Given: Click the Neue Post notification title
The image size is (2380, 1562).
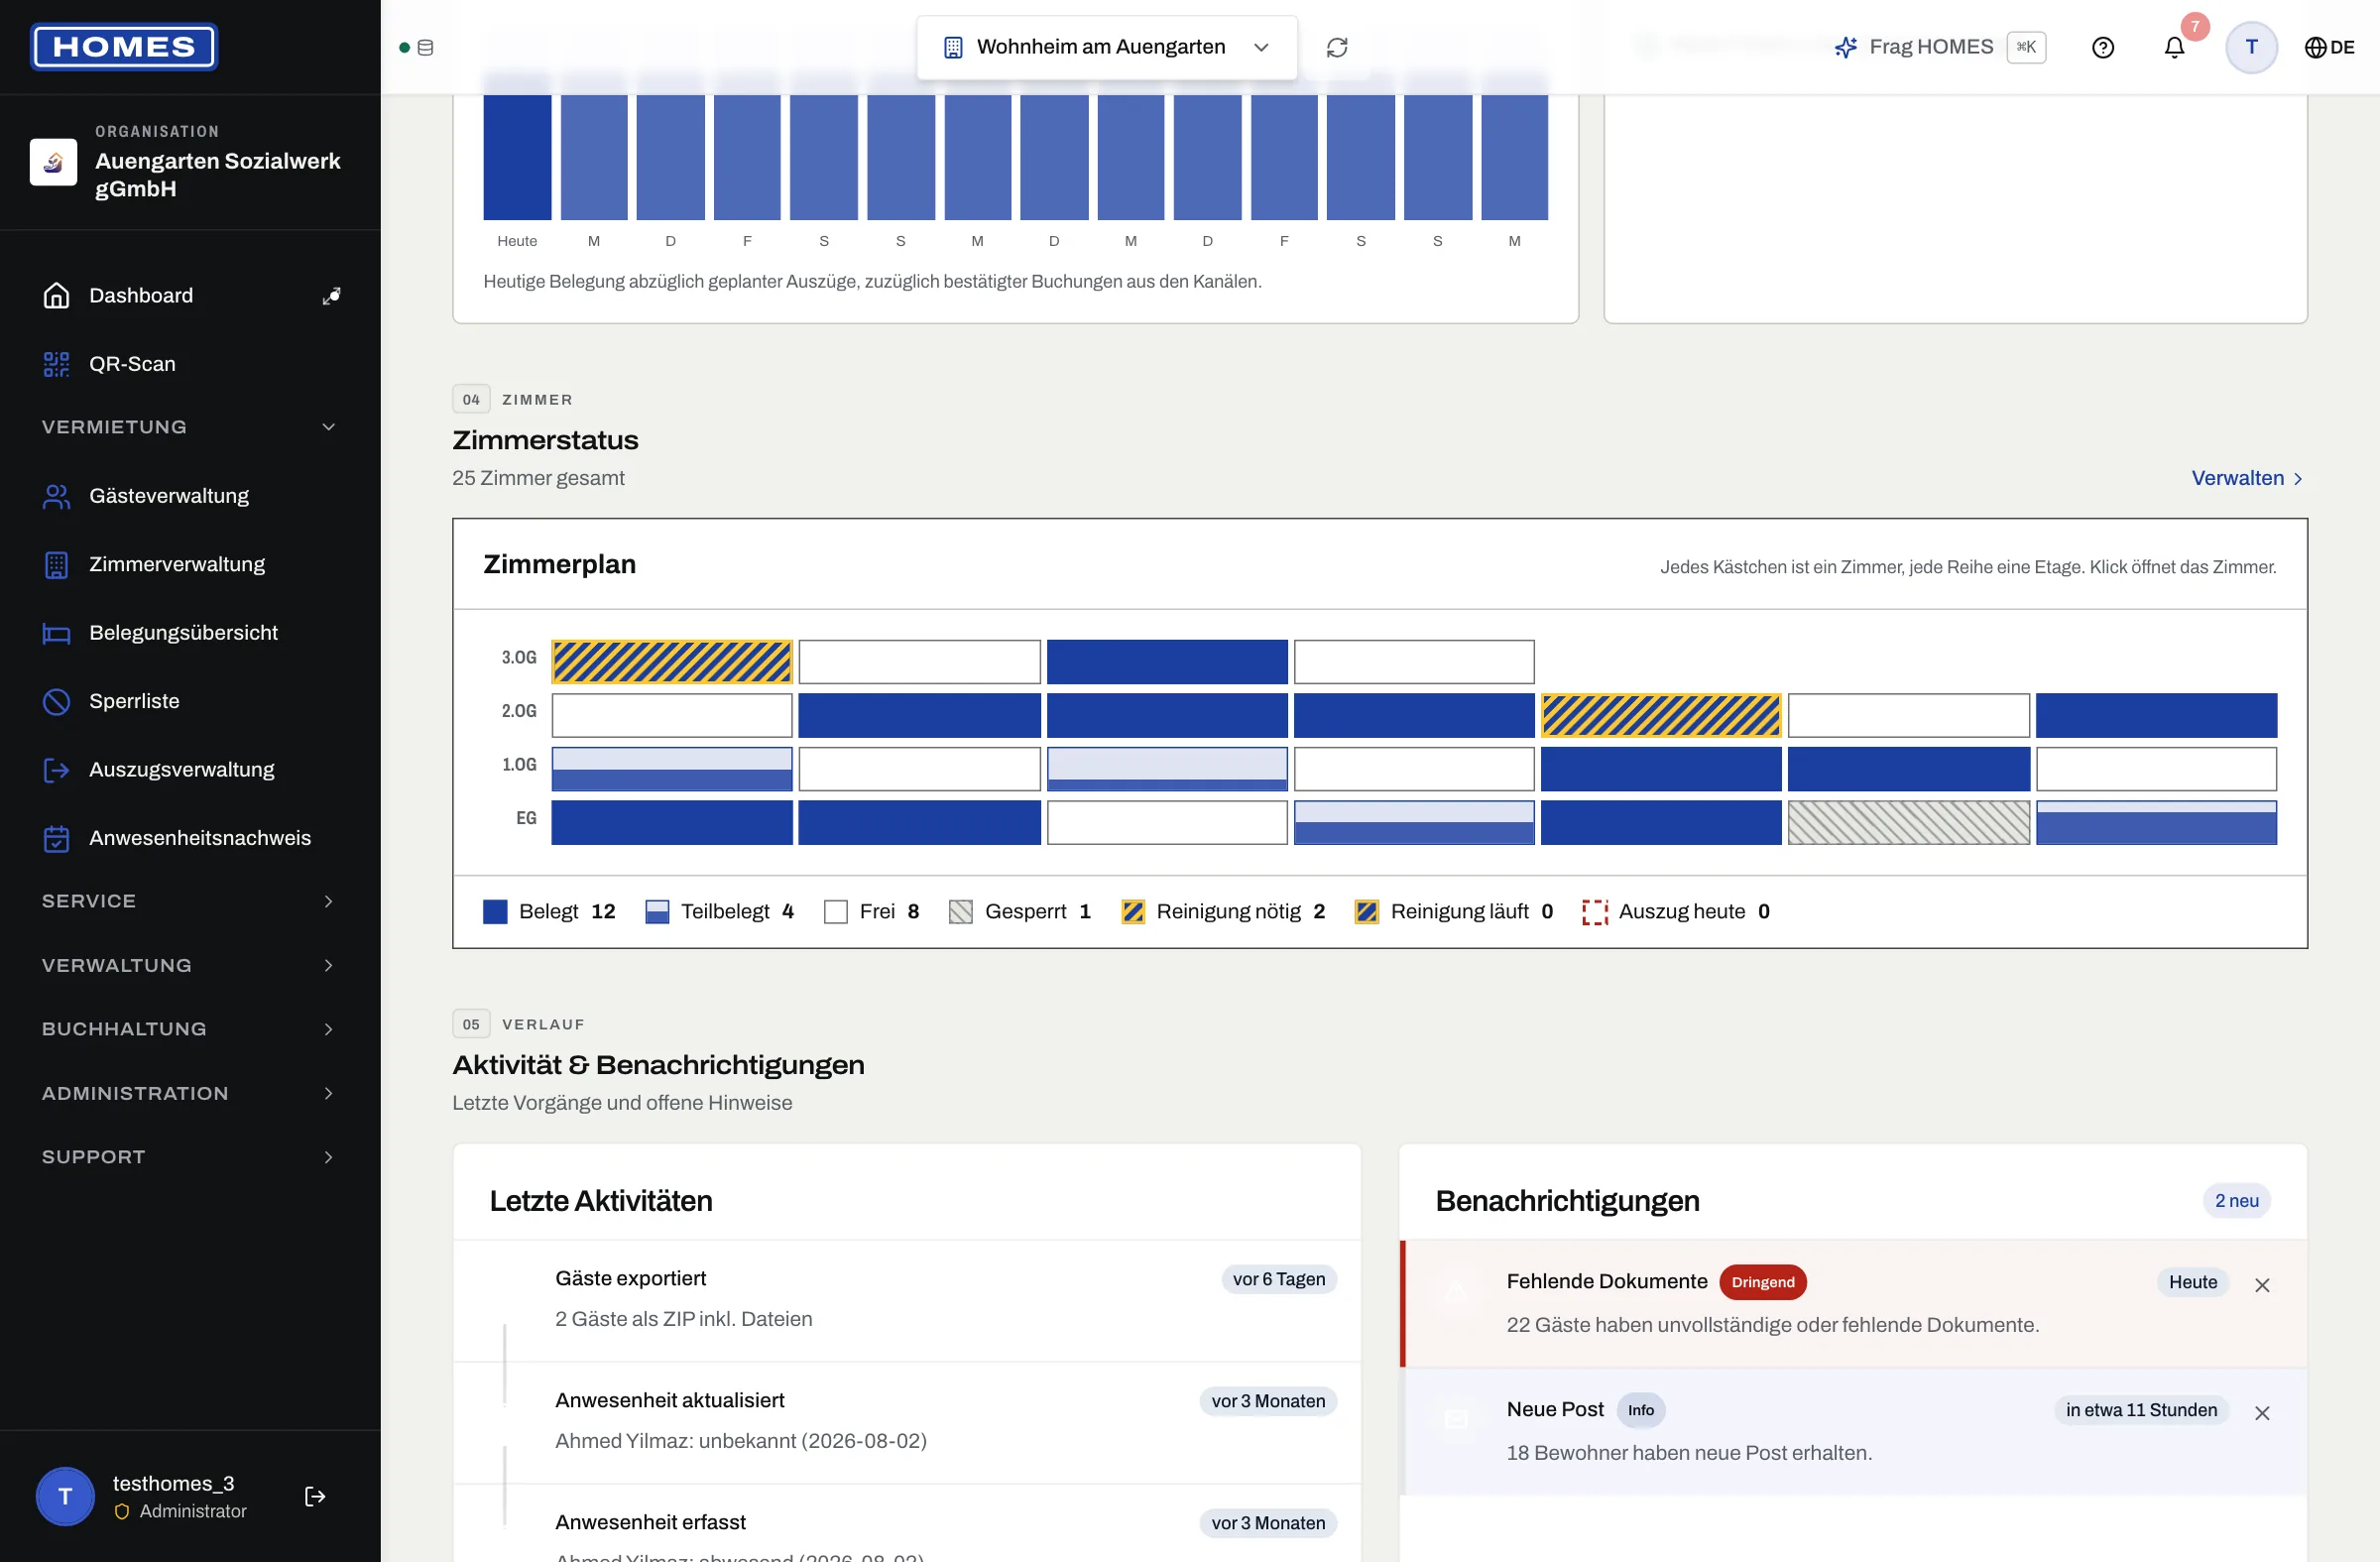Looking at the screenshot, I should coord(1555,1409).
